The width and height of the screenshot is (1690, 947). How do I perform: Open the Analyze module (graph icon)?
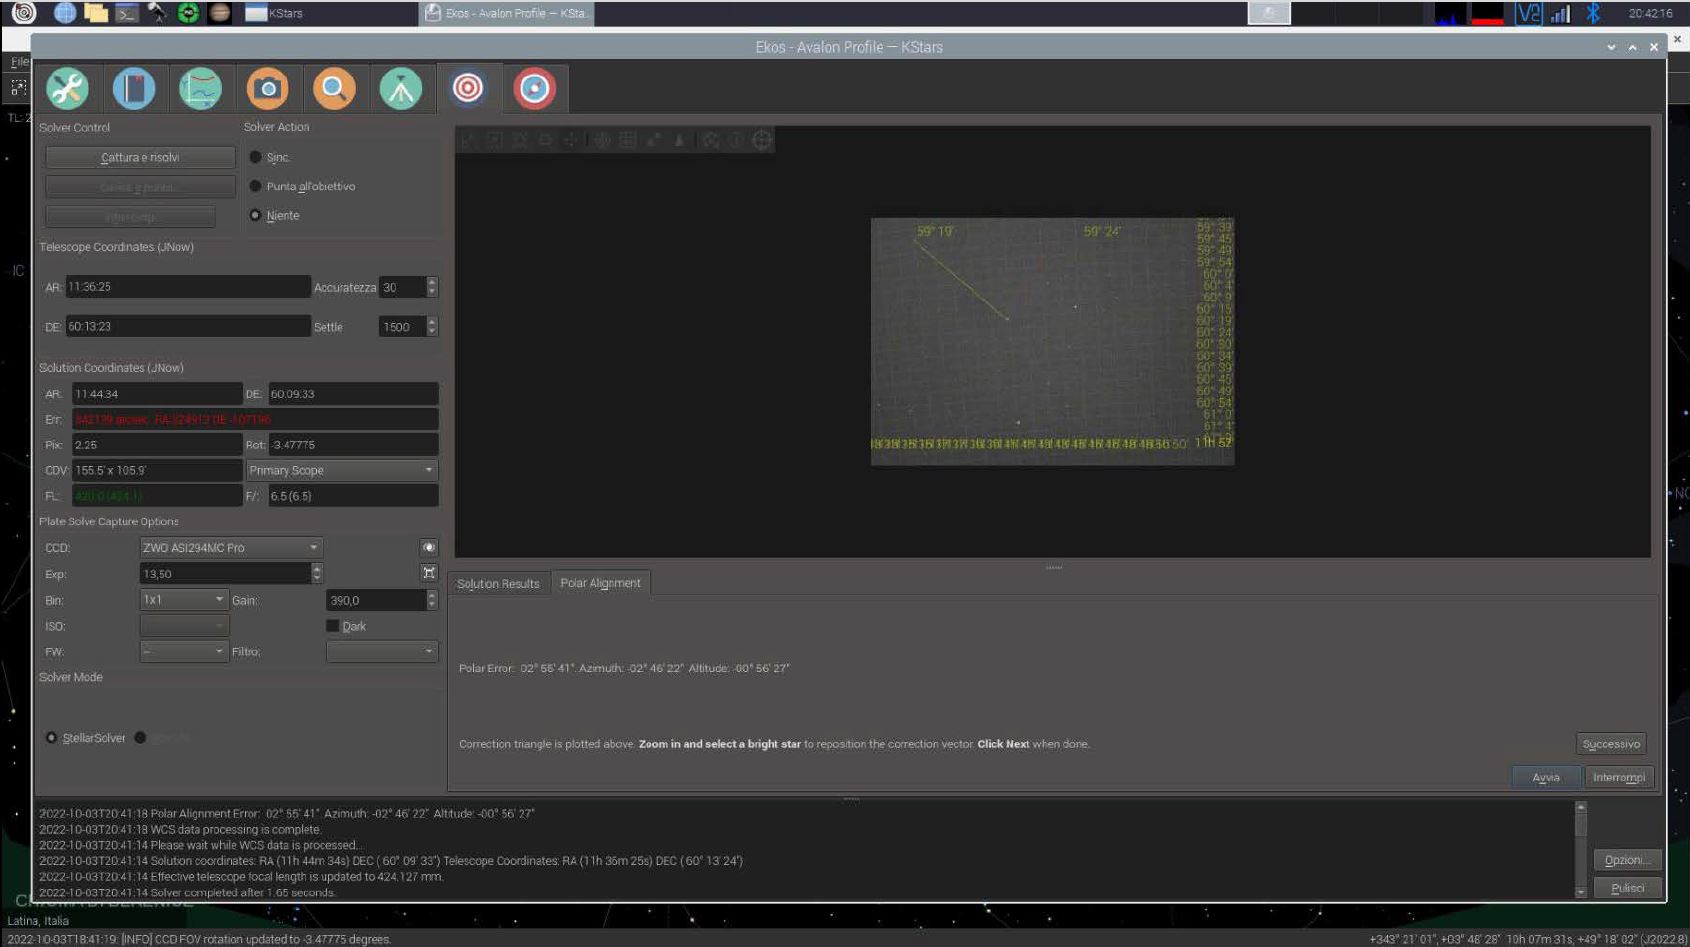pos(200,89)
